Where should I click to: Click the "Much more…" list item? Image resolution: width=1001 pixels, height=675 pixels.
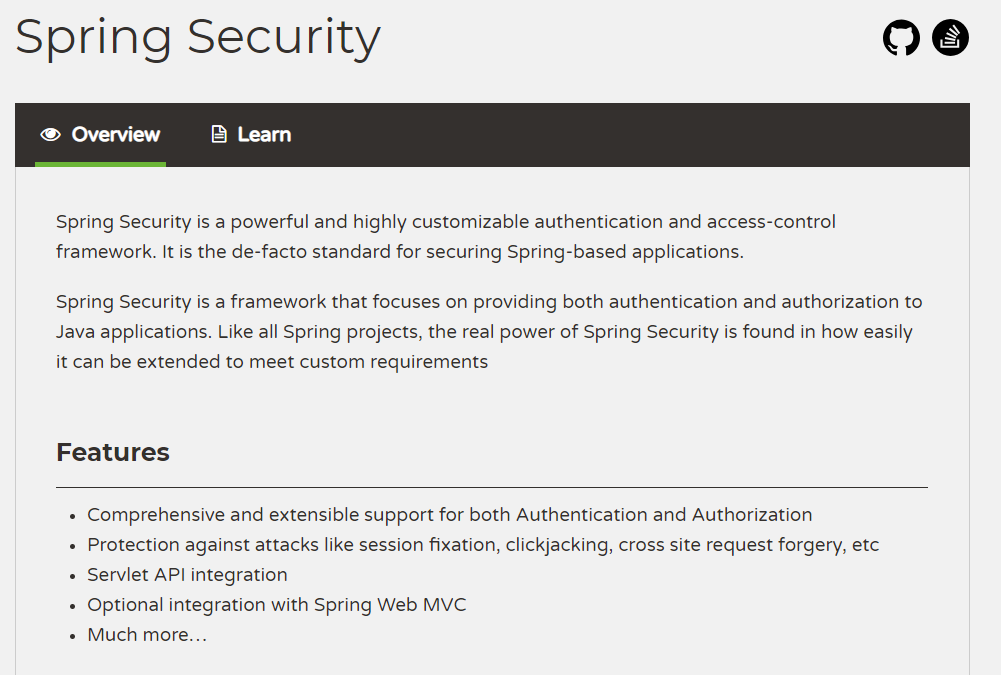coord(147,635)
